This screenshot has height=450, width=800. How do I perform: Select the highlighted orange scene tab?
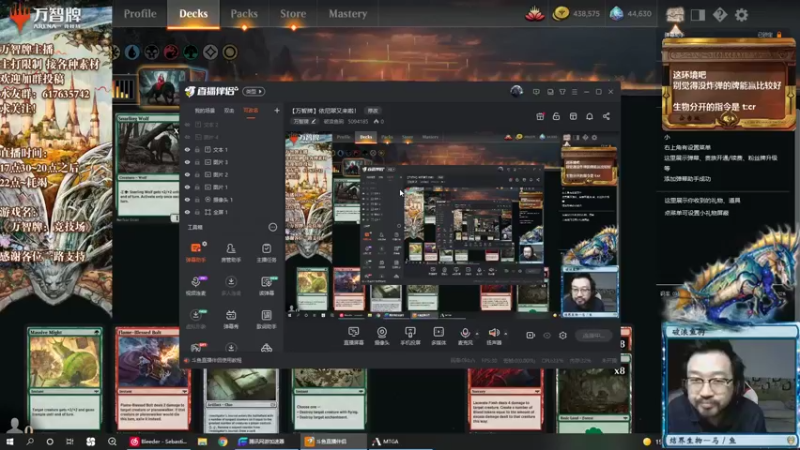[x=251, y=110]
